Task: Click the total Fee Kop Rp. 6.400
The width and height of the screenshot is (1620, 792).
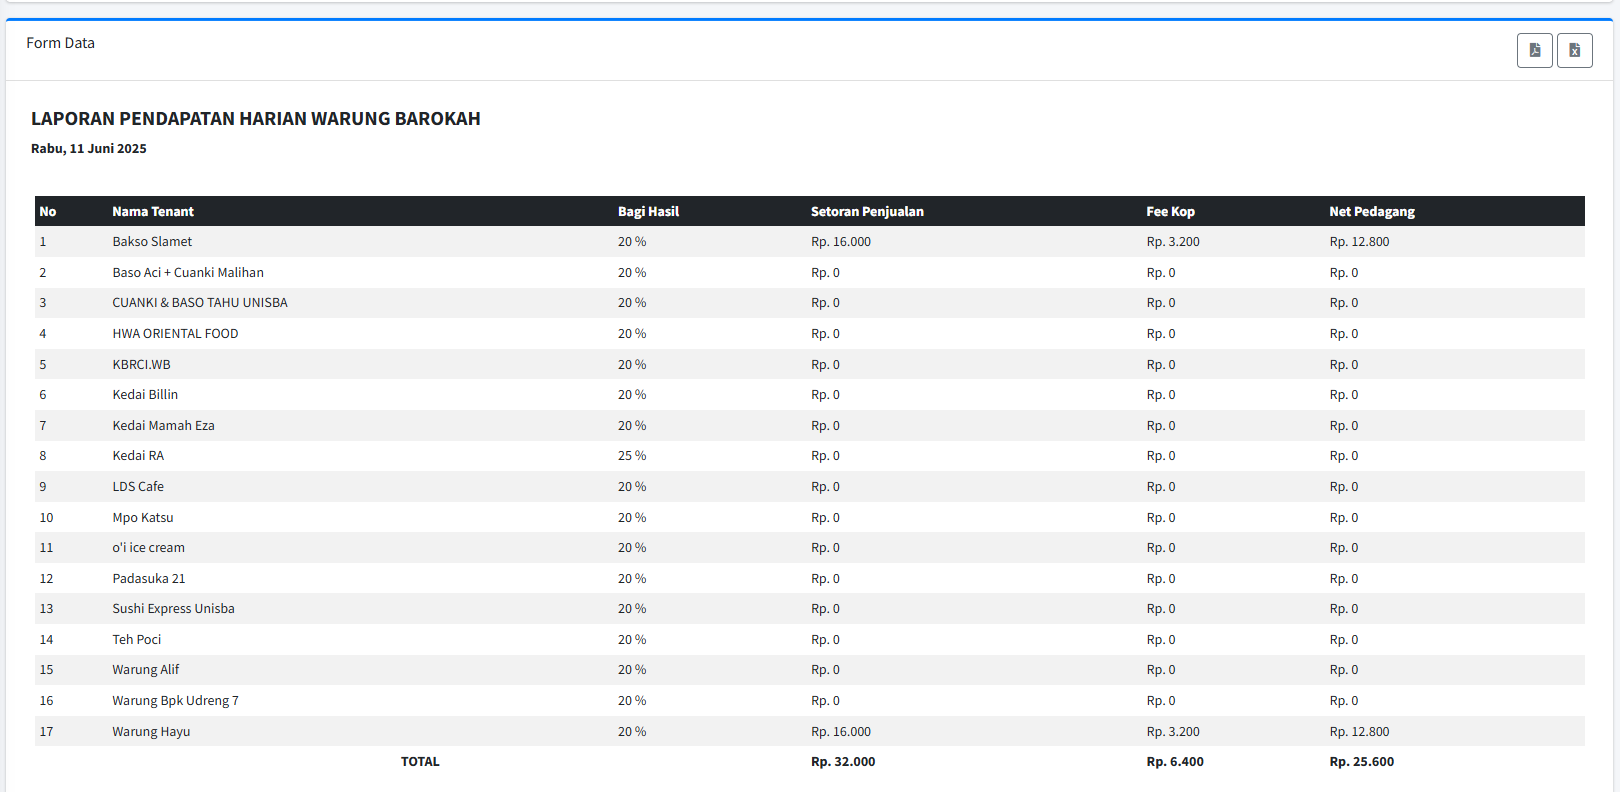Action: click(x=1175, y=762)
